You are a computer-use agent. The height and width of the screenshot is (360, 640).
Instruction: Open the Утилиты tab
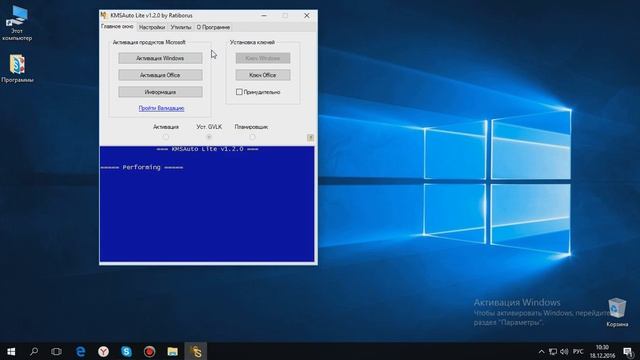[181, 27]
